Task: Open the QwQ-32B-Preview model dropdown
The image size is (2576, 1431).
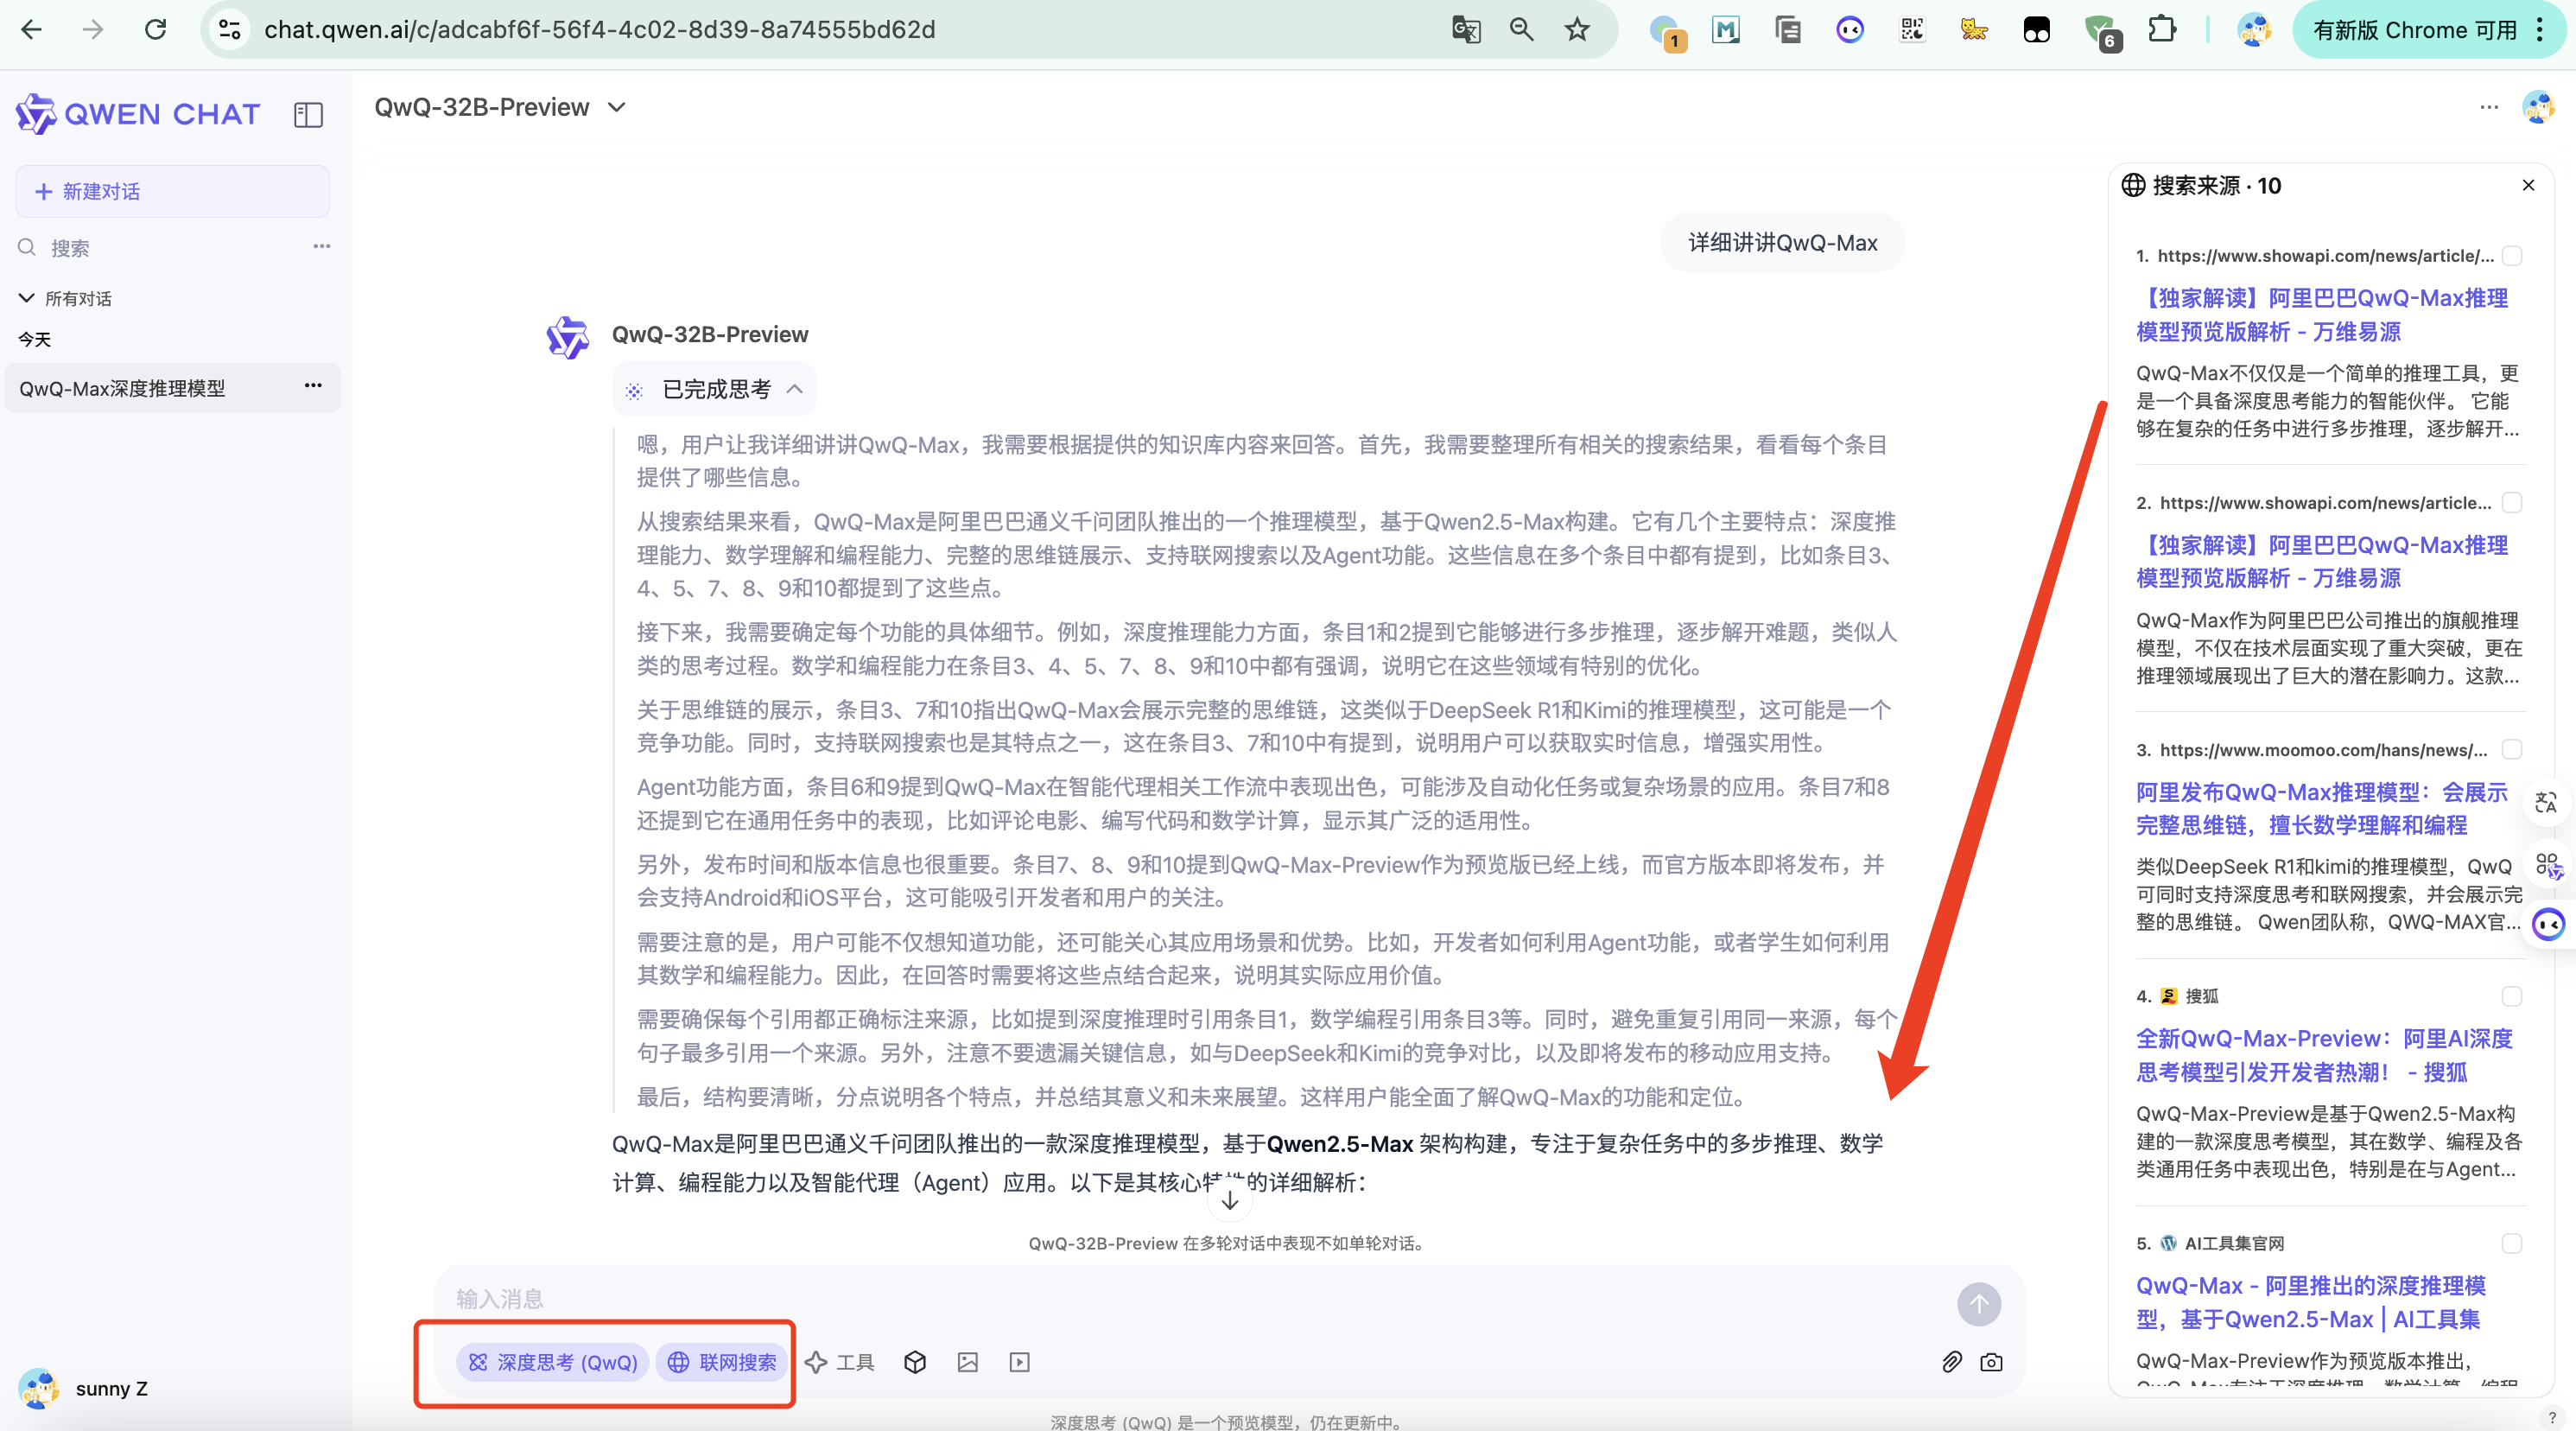Action: pyautogui.click(x=501, y=107)
